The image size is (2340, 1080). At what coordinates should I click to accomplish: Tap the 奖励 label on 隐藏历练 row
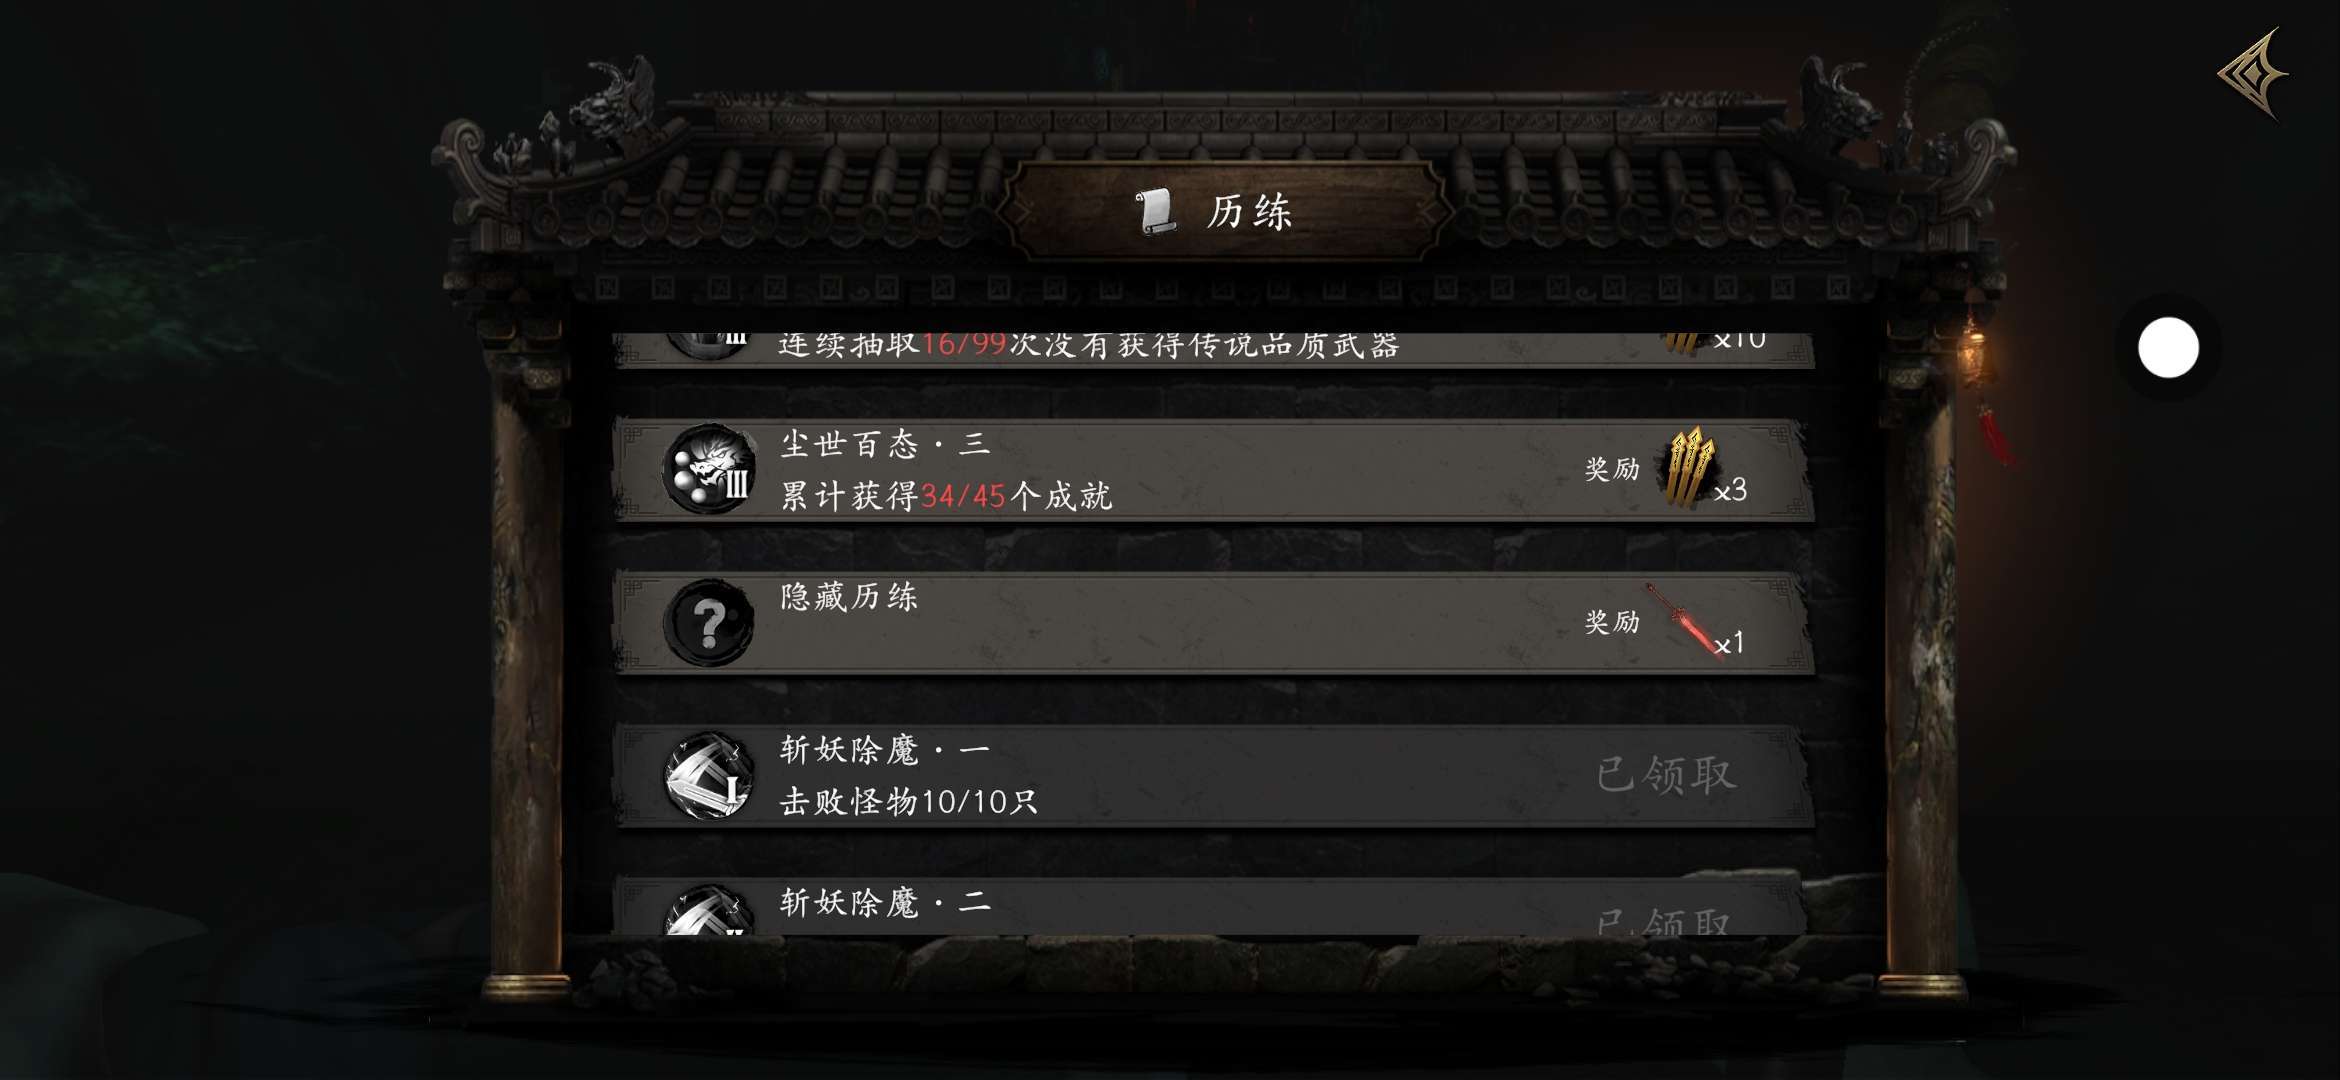click(x=1612, y=622)
